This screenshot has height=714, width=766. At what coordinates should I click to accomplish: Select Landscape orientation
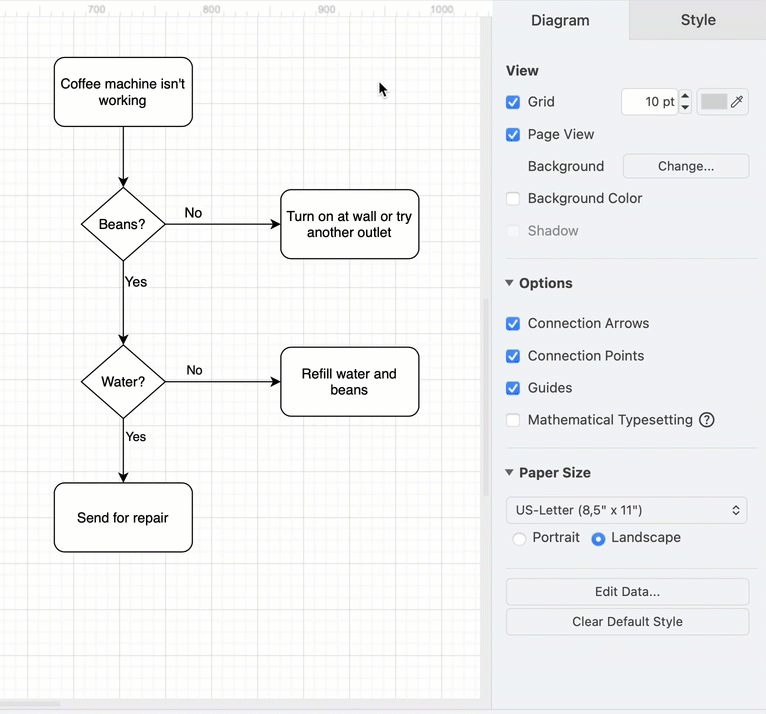click(598, 539)
